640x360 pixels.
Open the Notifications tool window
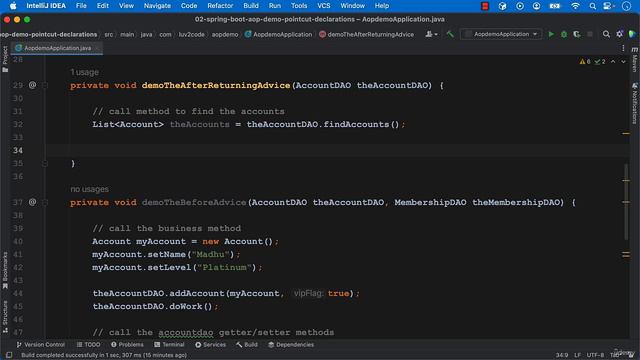(635, 103)
